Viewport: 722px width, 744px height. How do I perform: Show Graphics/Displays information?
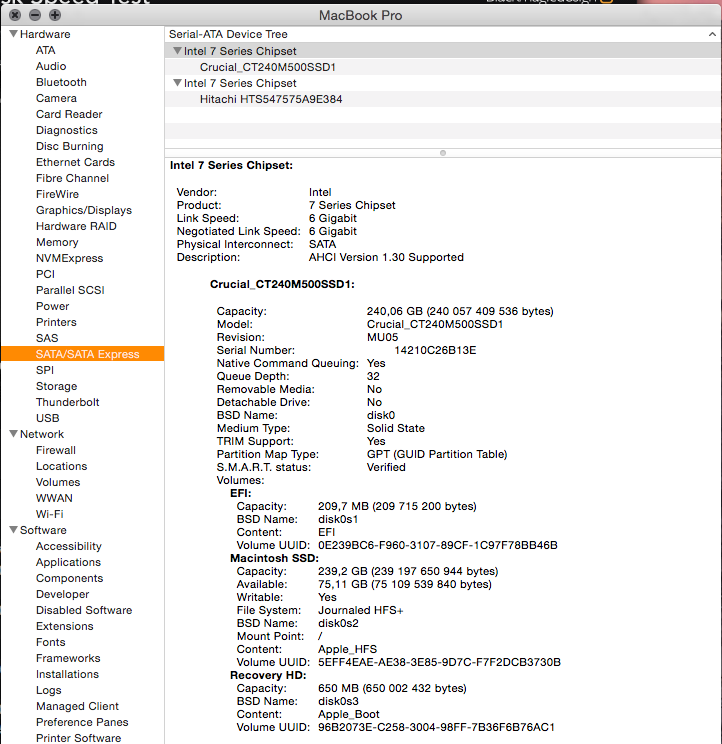tap(84, 210)
